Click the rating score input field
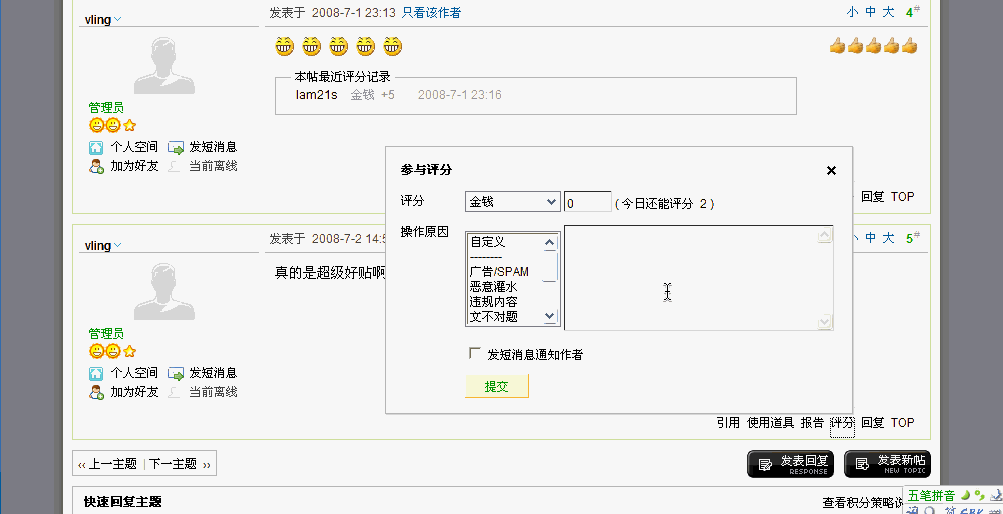 pyautogui.click(x=588, y=202)
